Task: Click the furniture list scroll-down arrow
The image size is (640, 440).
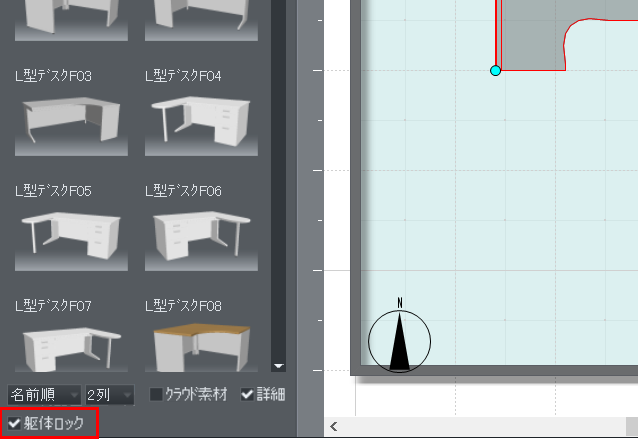Action: (x=279, y=367)
